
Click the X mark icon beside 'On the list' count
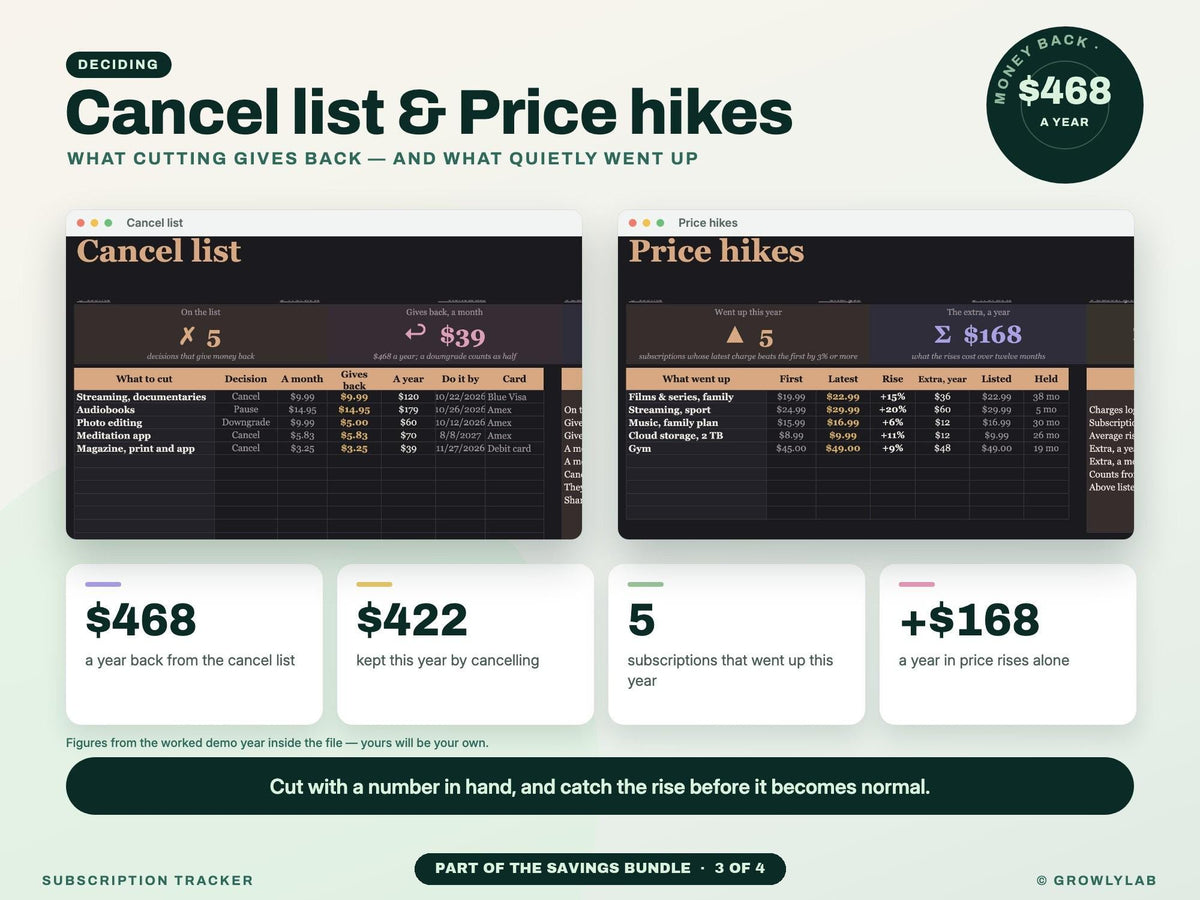[186, 337]
